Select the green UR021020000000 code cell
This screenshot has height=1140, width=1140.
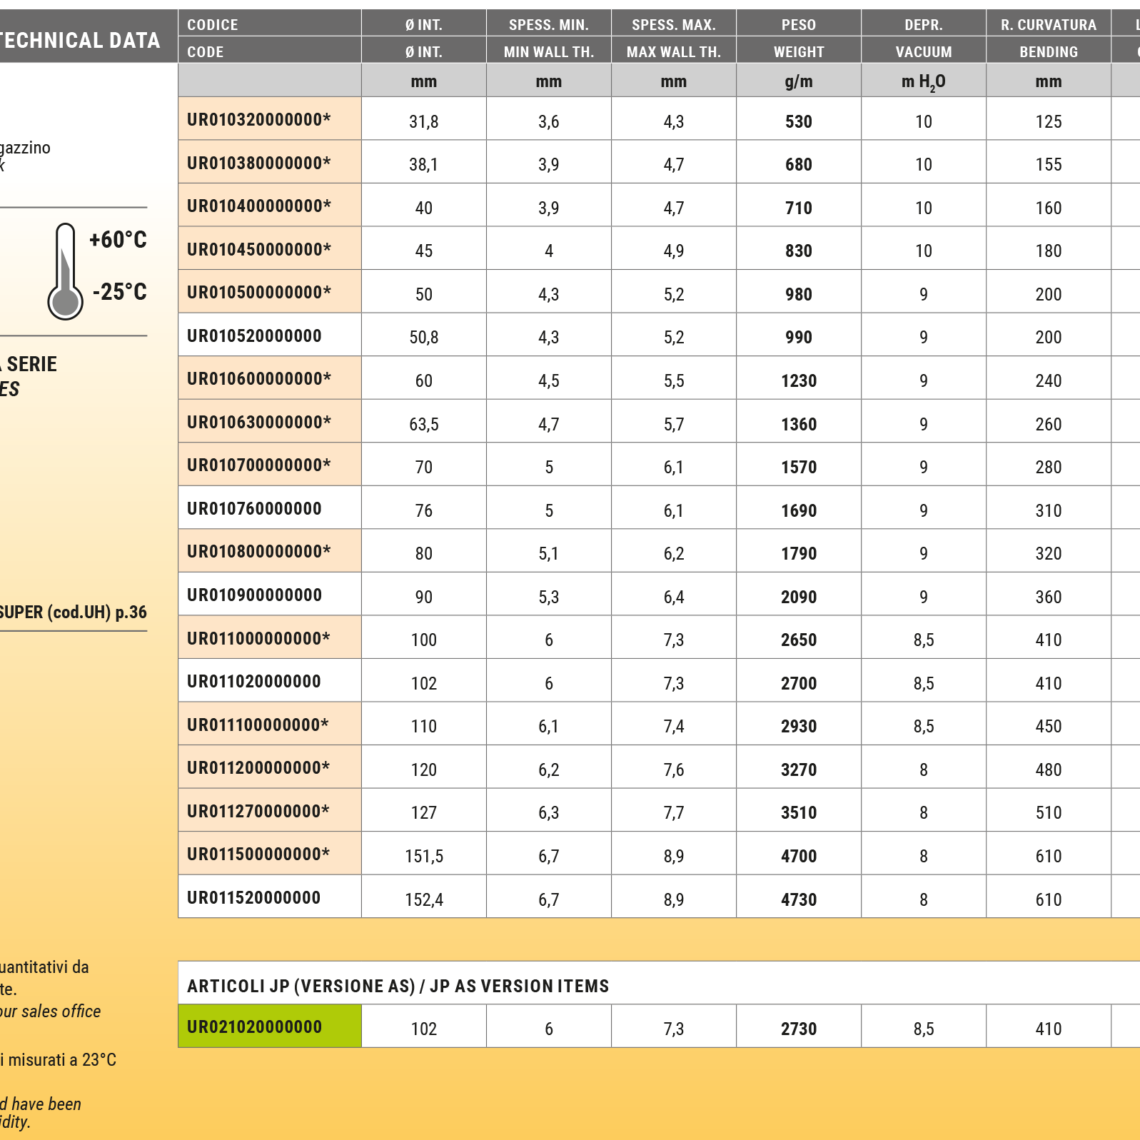269,1027
